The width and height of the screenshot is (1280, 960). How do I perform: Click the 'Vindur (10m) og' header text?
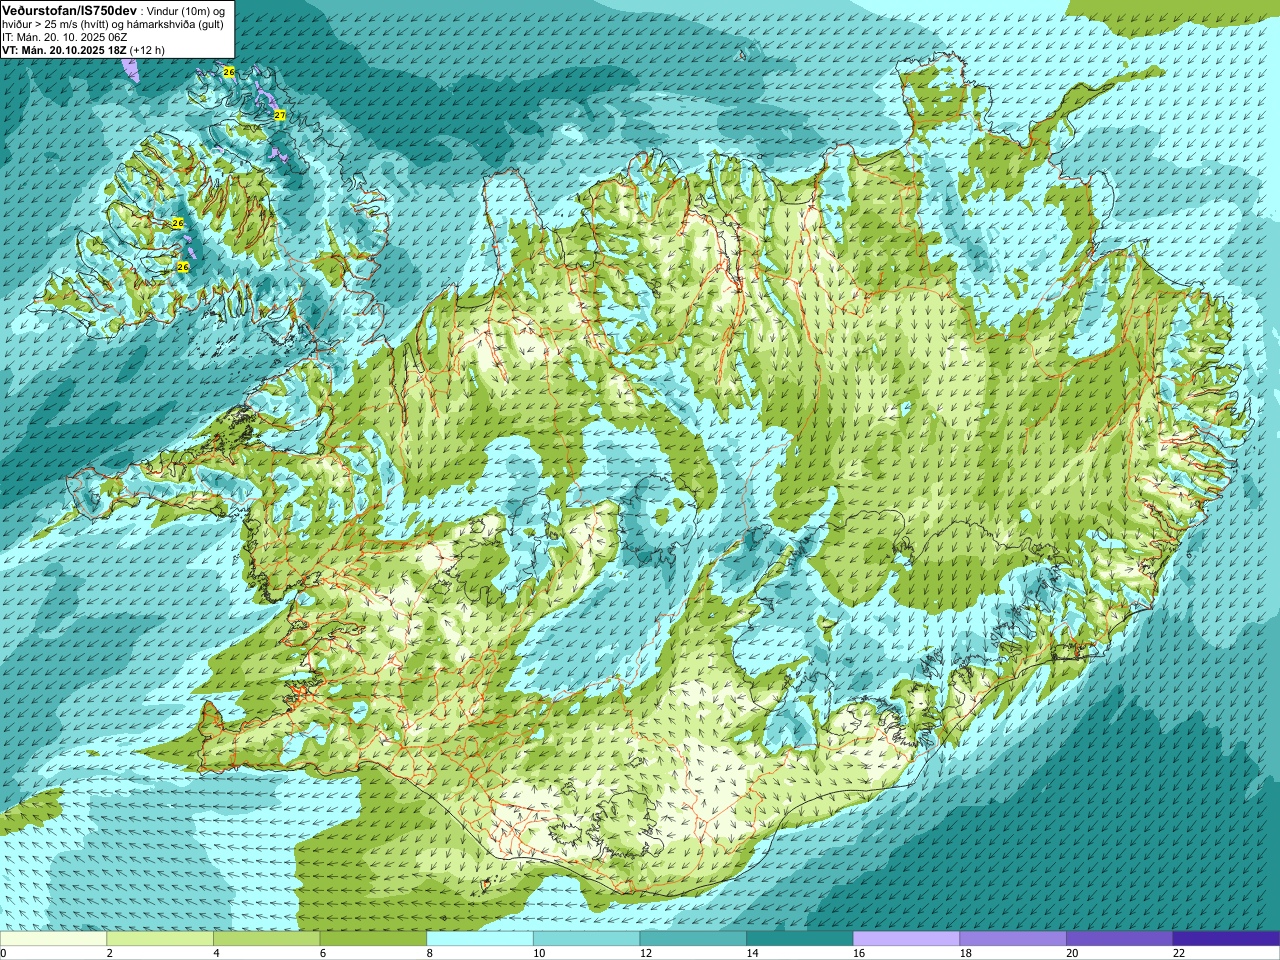(187, 10)
